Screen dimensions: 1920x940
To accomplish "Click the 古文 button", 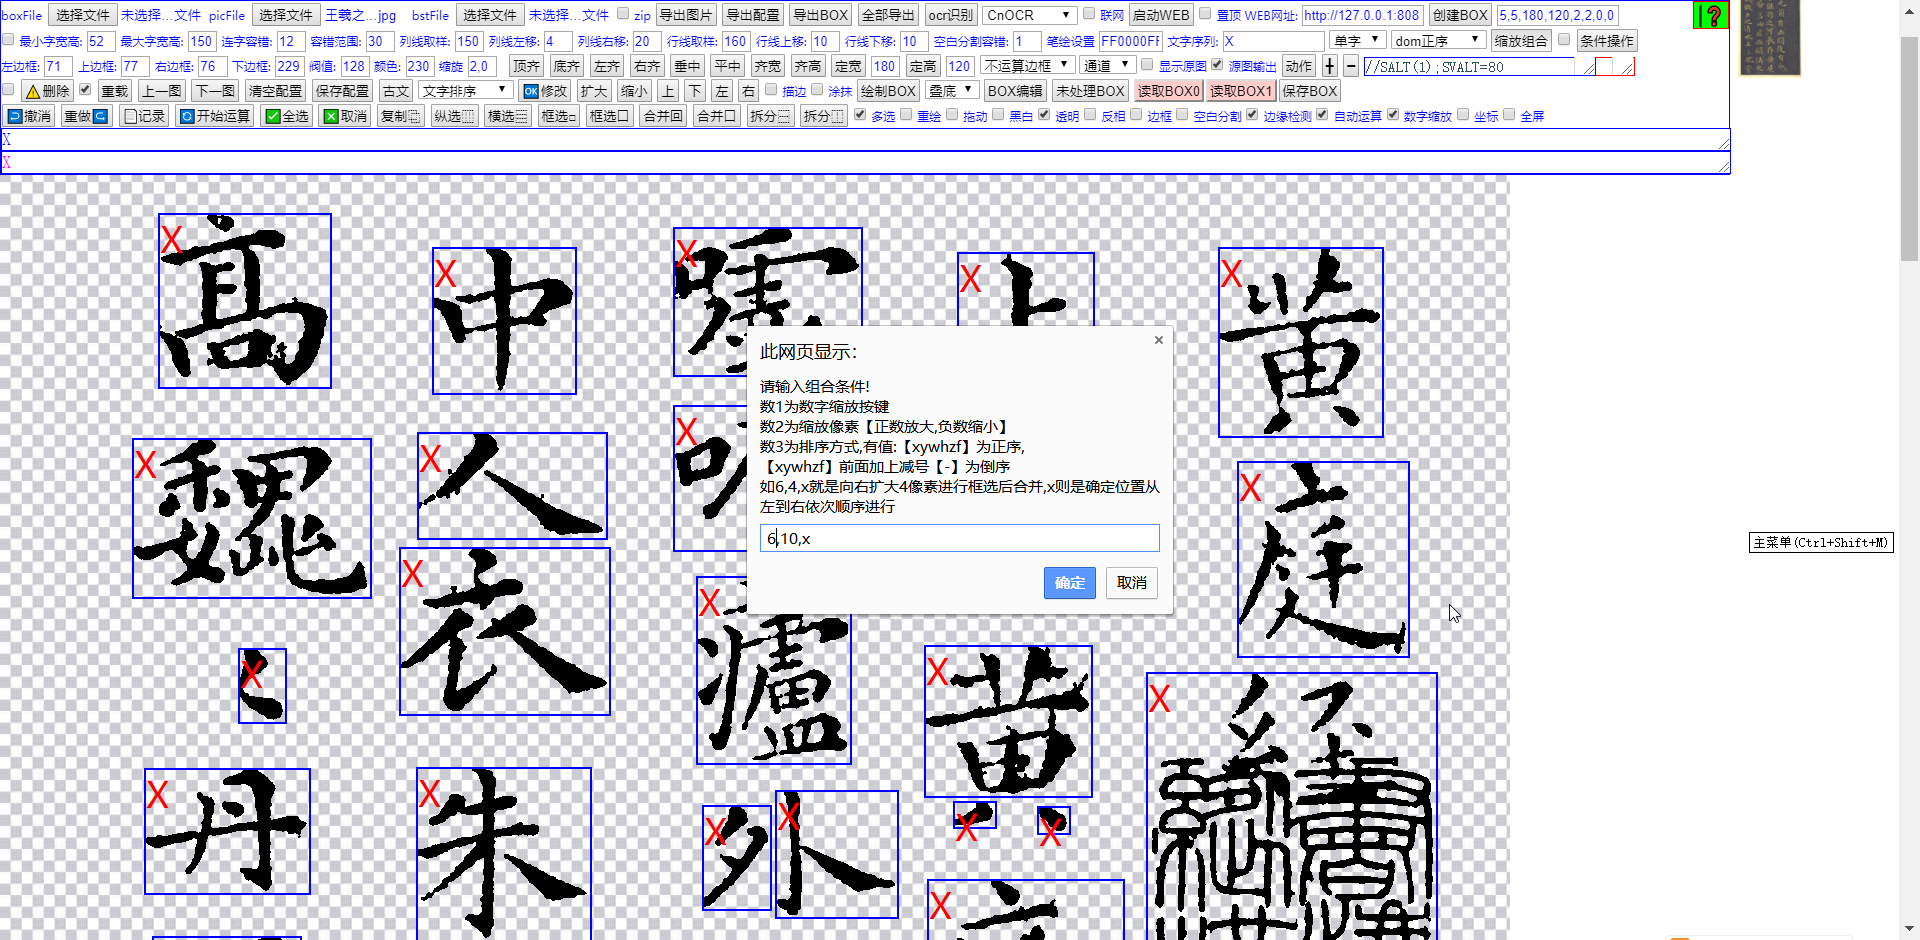I will click(396, 91).
